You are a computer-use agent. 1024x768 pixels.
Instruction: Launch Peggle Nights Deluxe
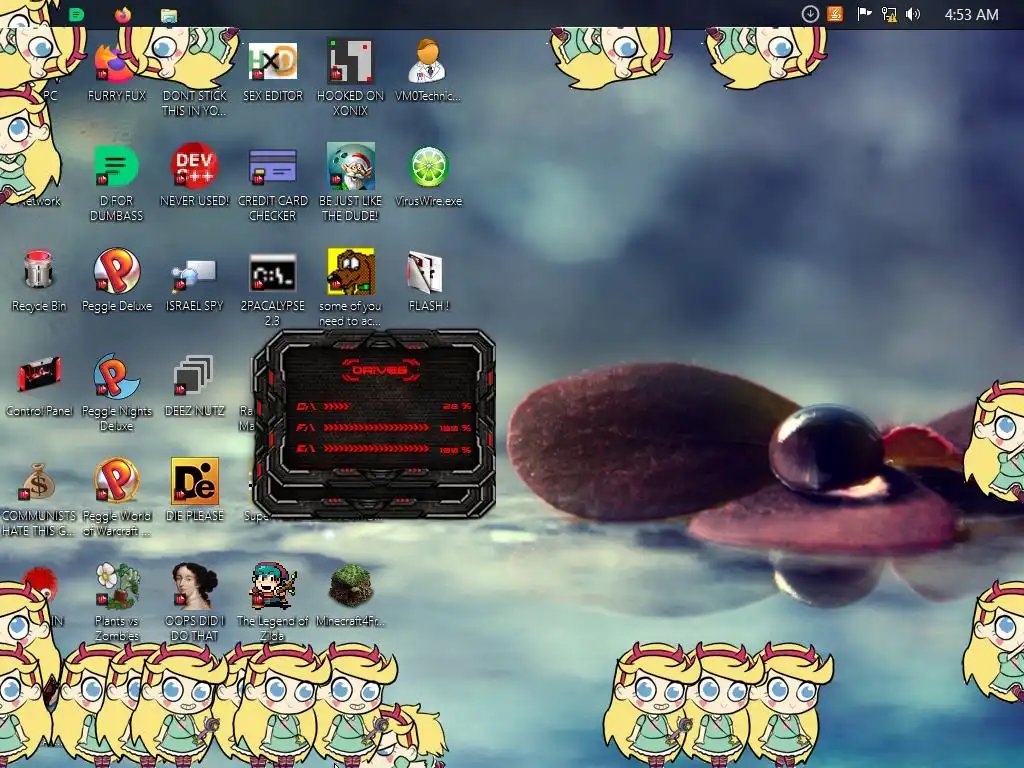click(116, 392)
